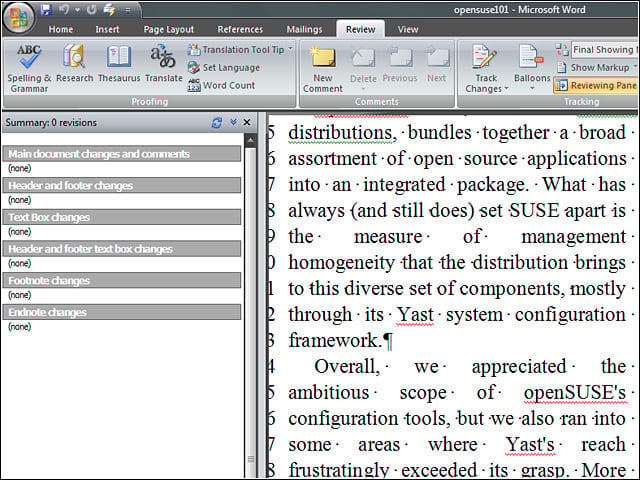The image size is (640, 480).
Task: Click '(none)' under Endnote changes
Action: [20, 327]
